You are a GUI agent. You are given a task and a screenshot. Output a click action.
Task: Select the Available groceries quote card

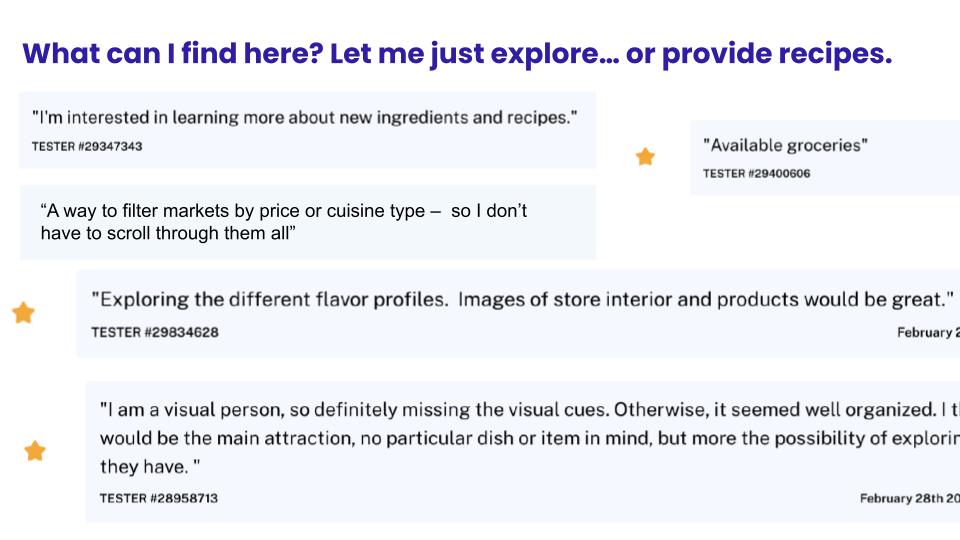tap(825, 158)
